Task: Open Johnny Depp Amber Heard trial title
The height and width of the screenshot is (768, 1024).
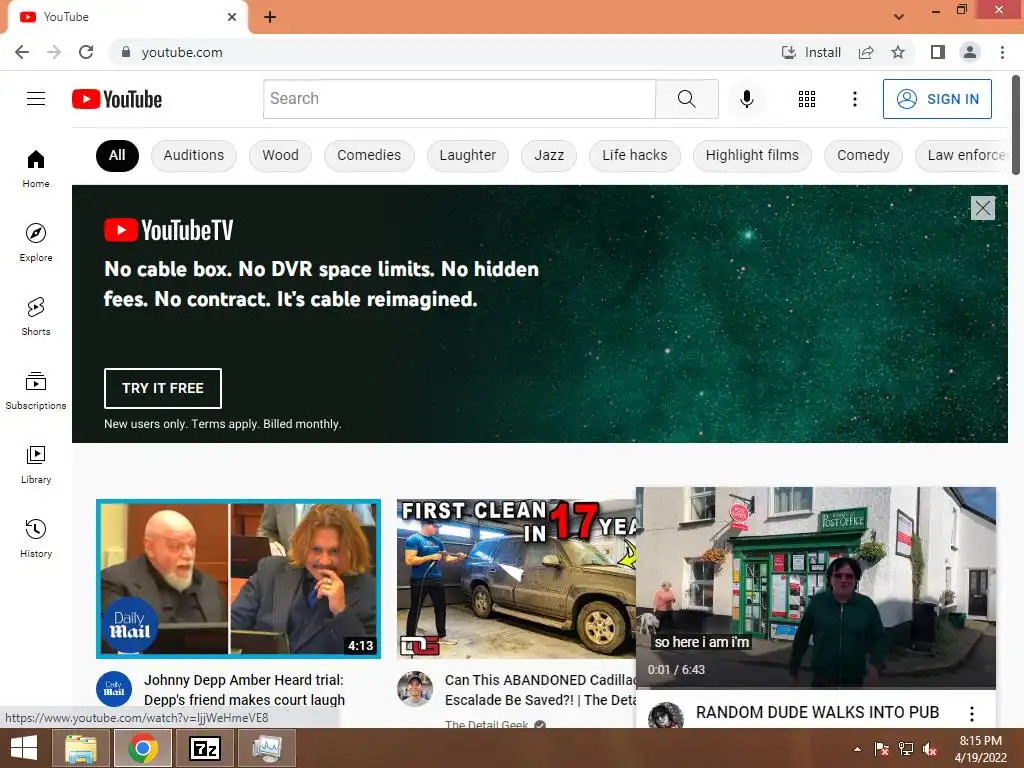Action: pyautogui.click(x=244, y=690)
